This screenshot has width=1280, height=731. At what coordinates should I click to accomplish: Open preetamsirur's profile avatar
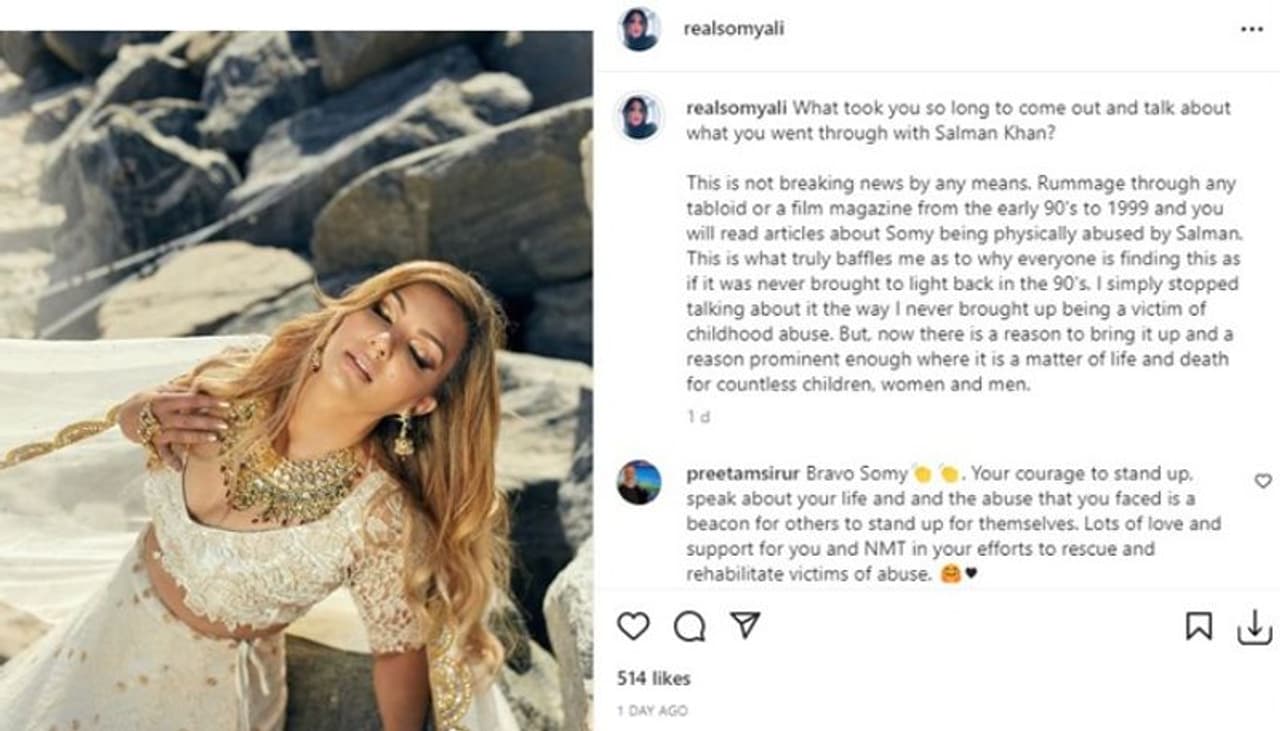coord(639,482)
